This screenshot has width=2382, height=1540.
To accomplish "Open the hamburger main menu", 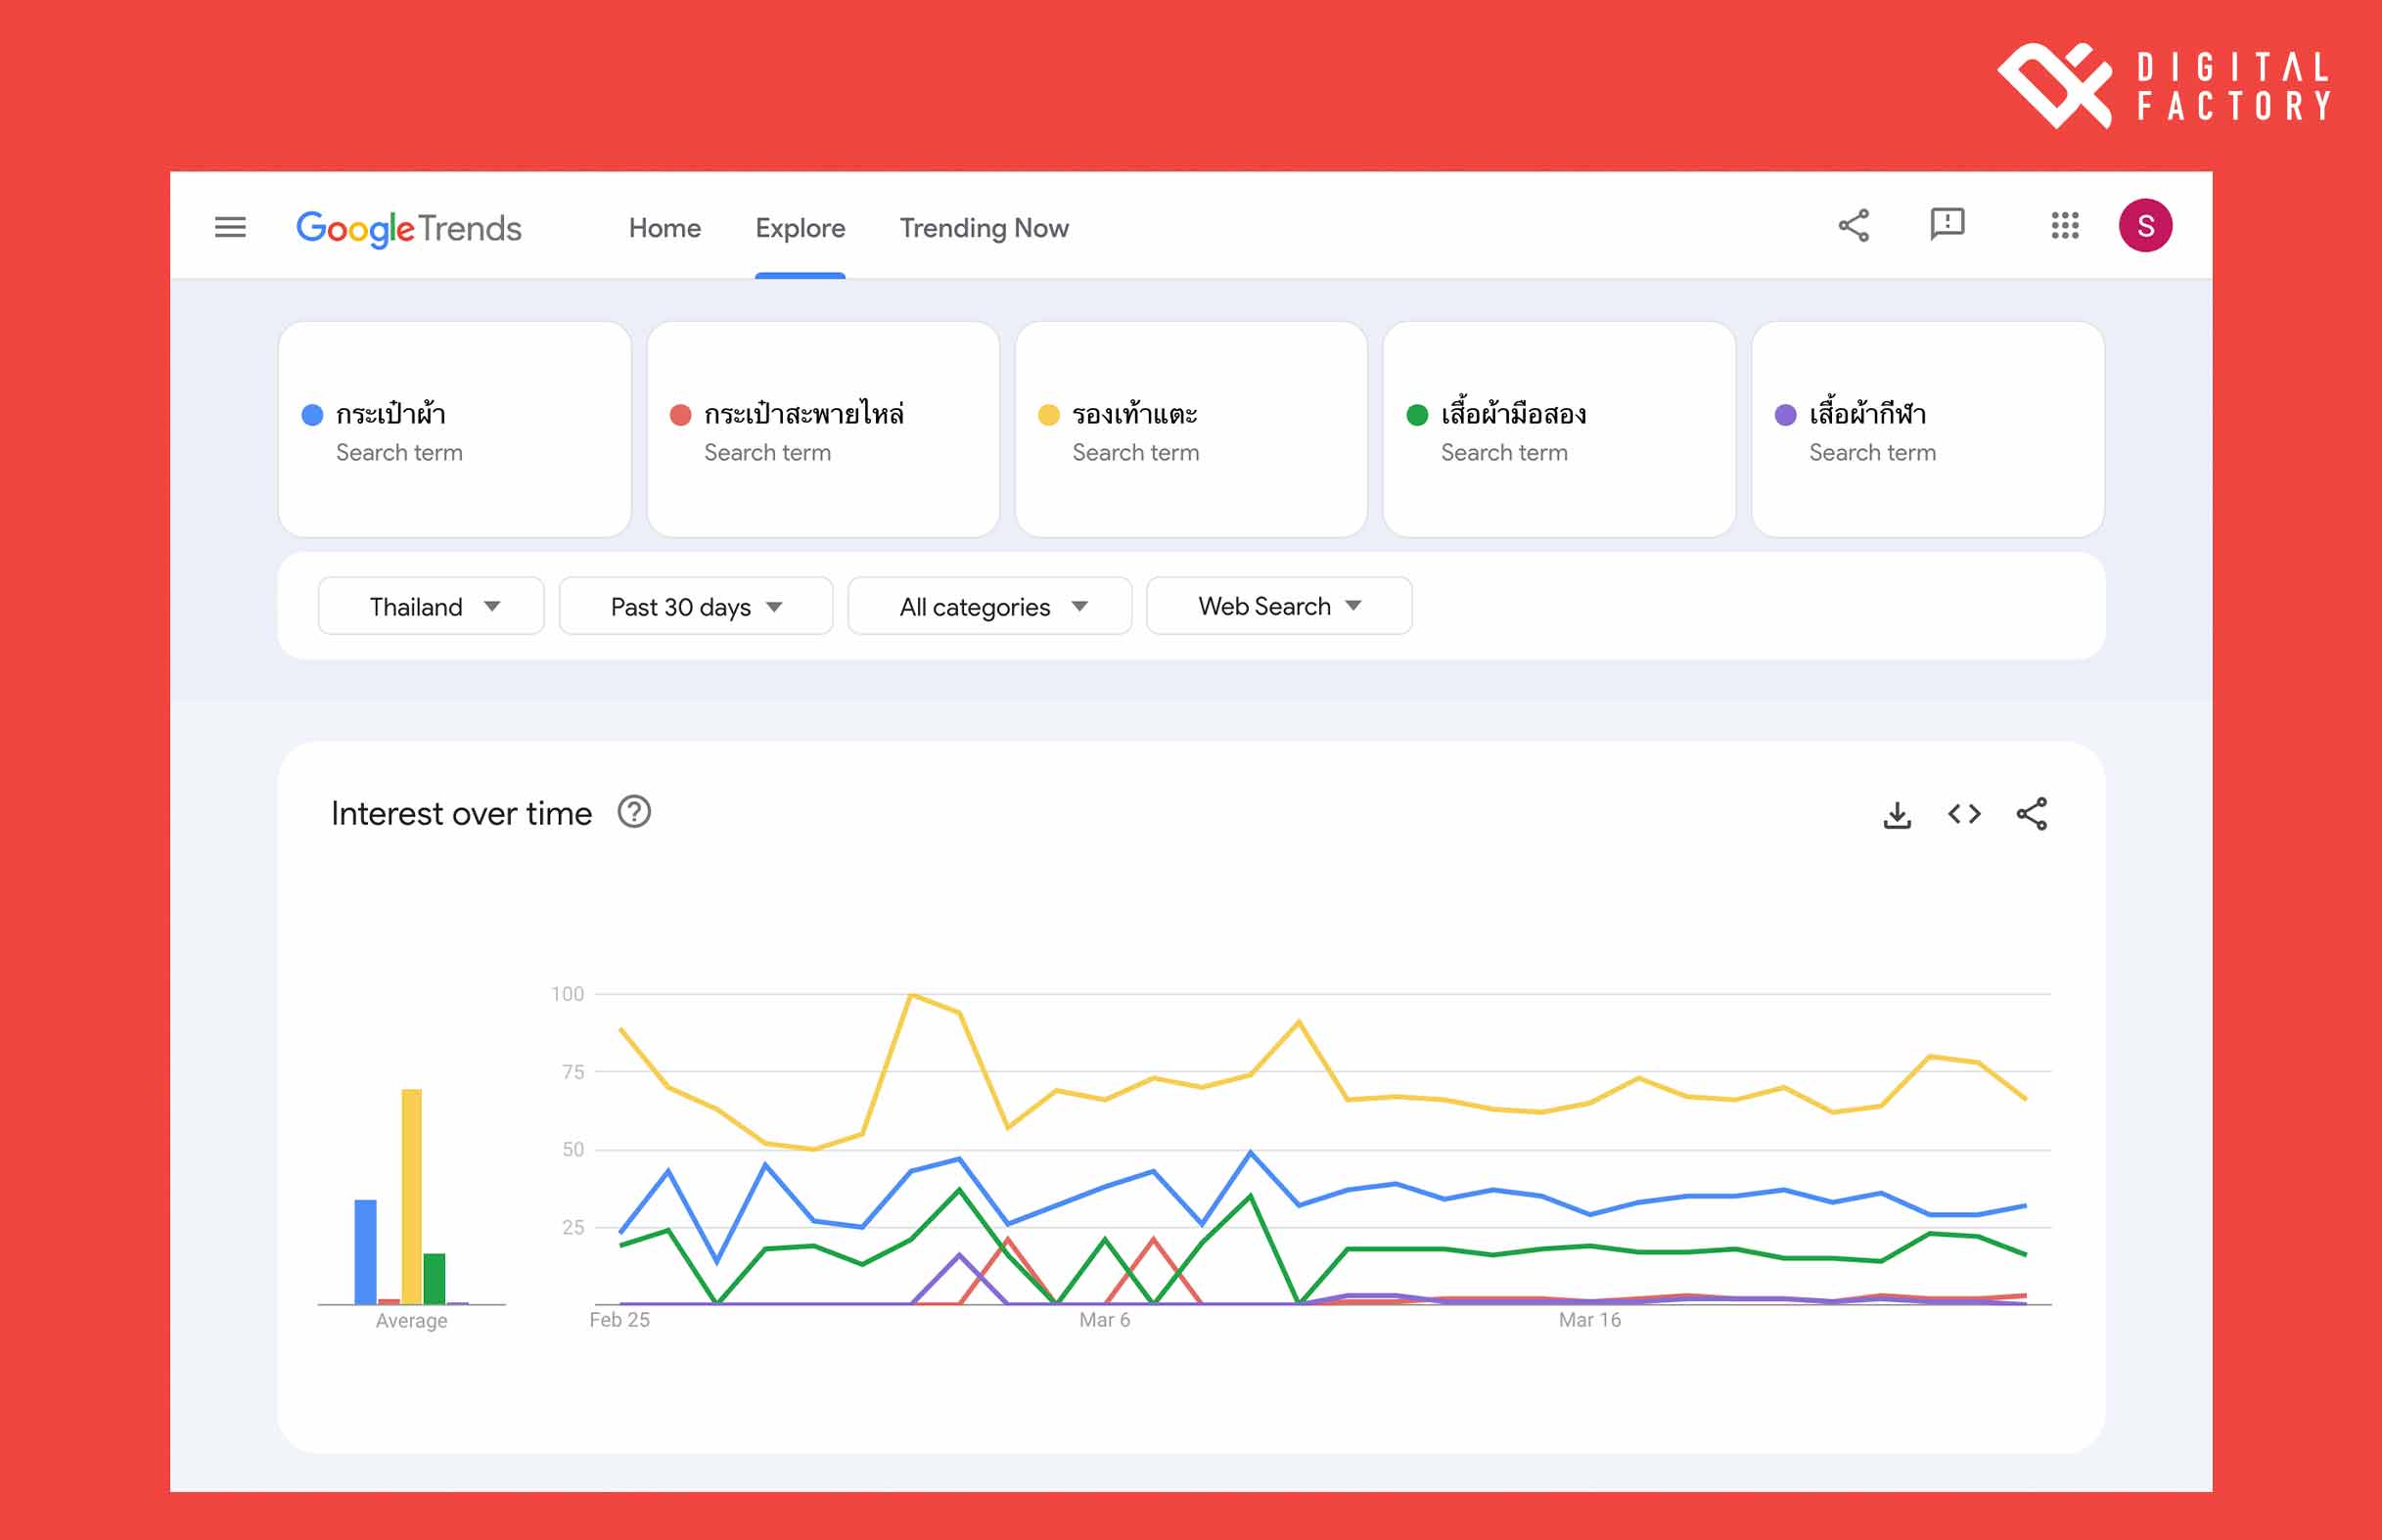I will [x=230, y=227].
